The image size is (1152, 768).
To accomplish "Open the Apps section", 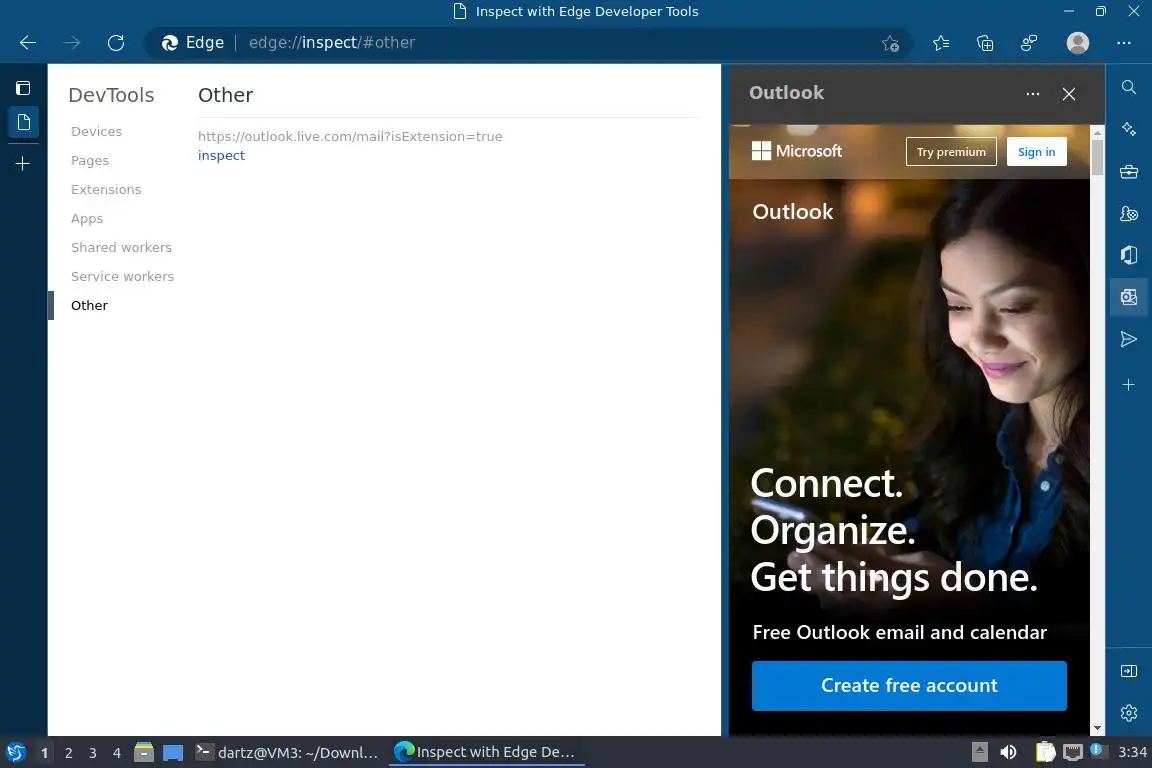I will point(87,218).
